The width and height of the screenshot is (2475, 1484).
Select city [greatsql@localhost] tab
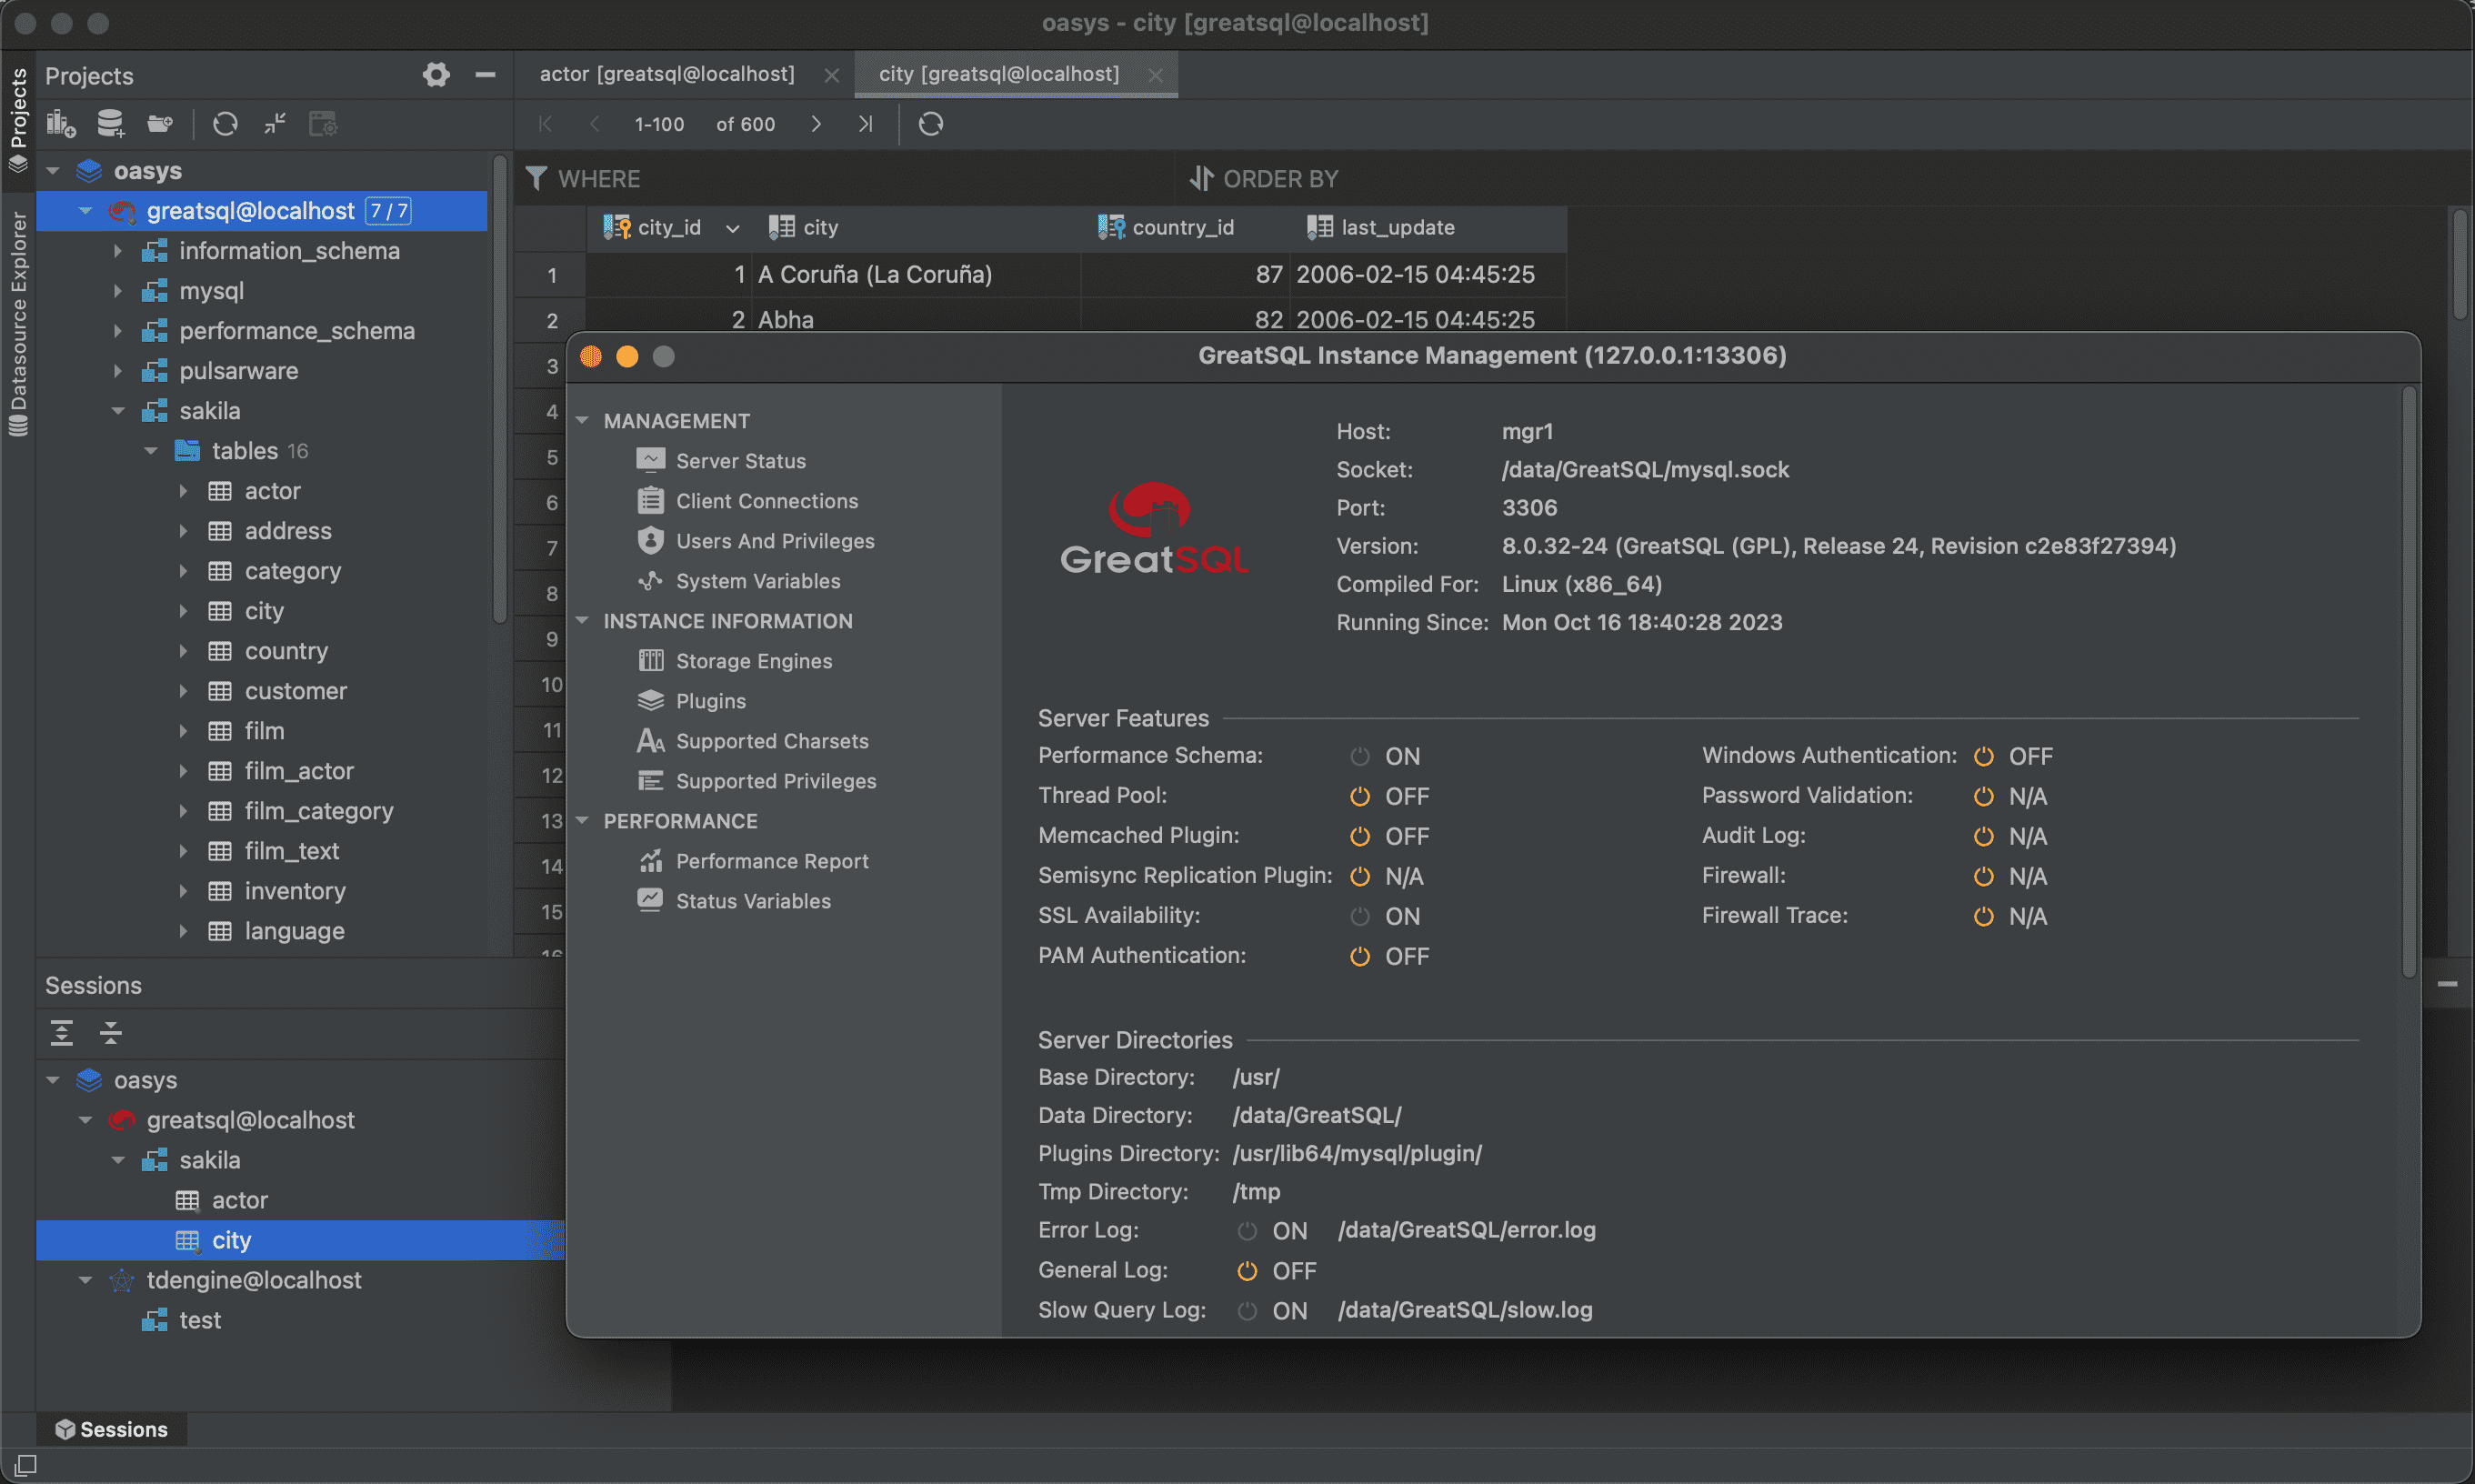999,74
